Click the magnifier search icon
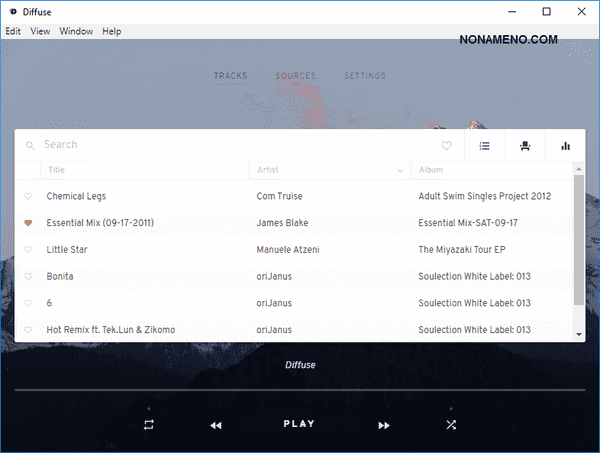Viewport: 600px width, 453px height. pos(30,146)
